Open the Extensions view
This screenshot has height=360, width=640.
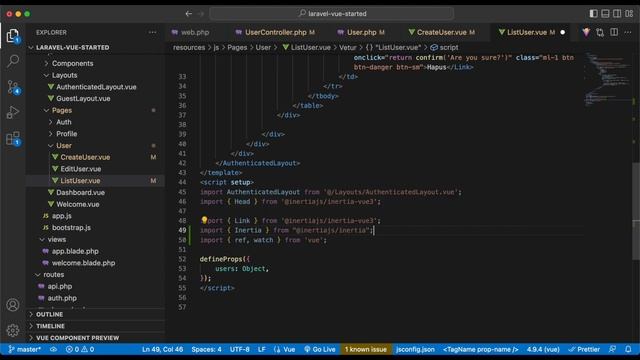(13, 138)
